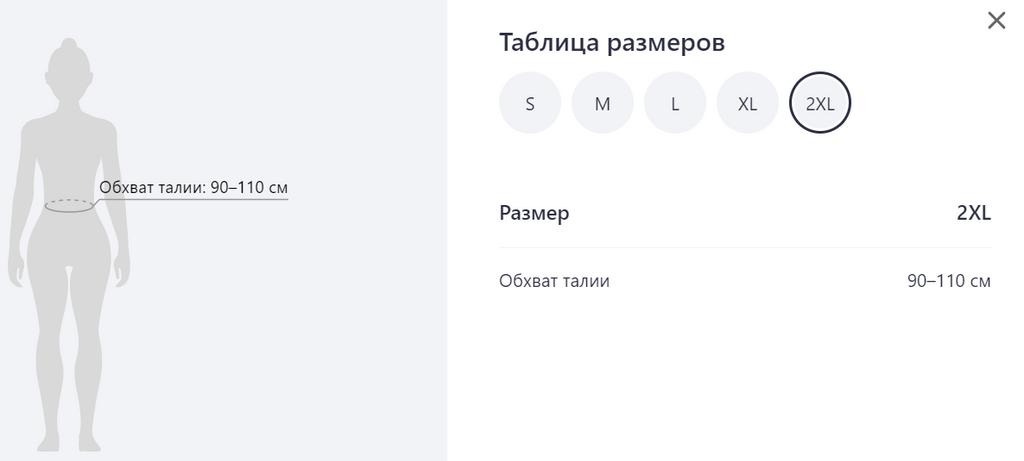Pick the XL size circle
Screen dimensions: 1024x461
(x=747, y=103)
